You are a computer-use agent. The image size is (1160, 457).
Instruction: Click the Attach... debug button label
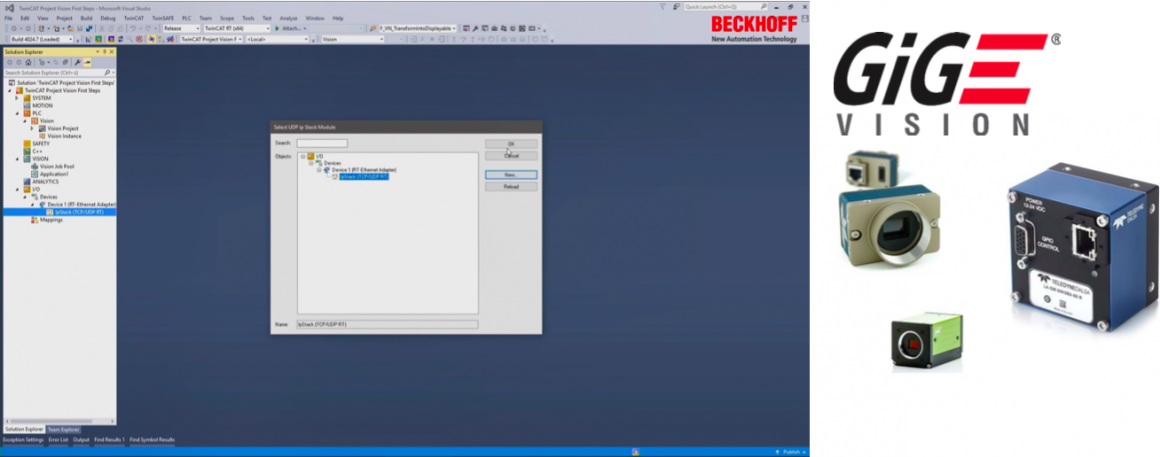click(292, 28)
